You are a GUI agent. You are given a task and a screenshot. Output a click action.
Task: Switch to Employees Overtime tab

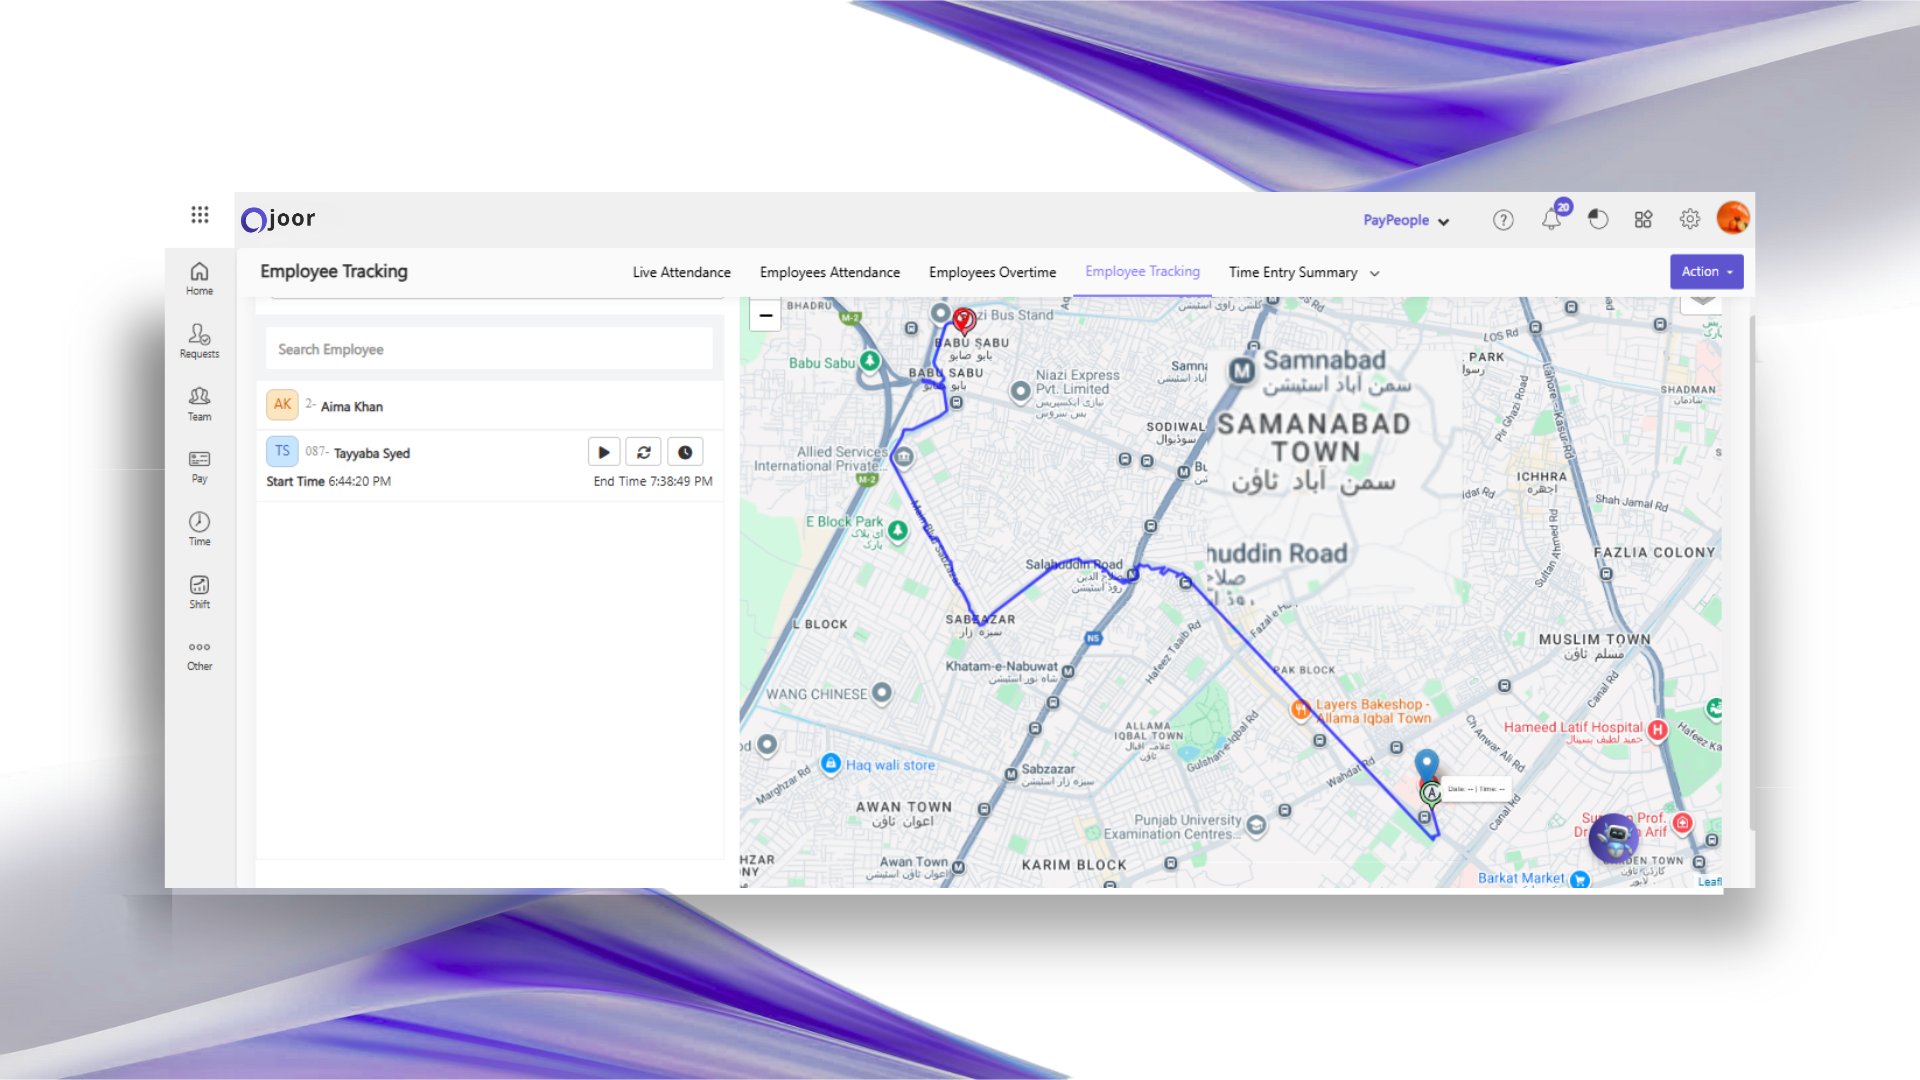992,272
